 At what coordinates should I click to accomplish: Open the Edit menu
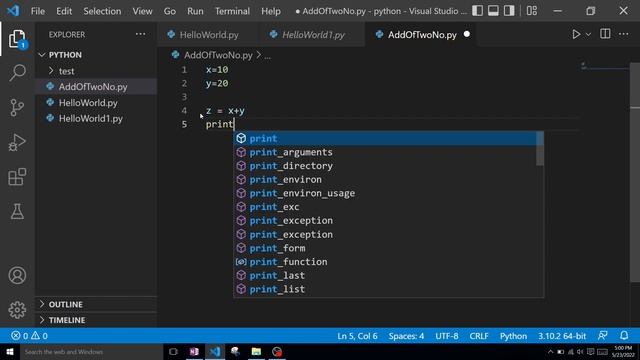[64, 11]
